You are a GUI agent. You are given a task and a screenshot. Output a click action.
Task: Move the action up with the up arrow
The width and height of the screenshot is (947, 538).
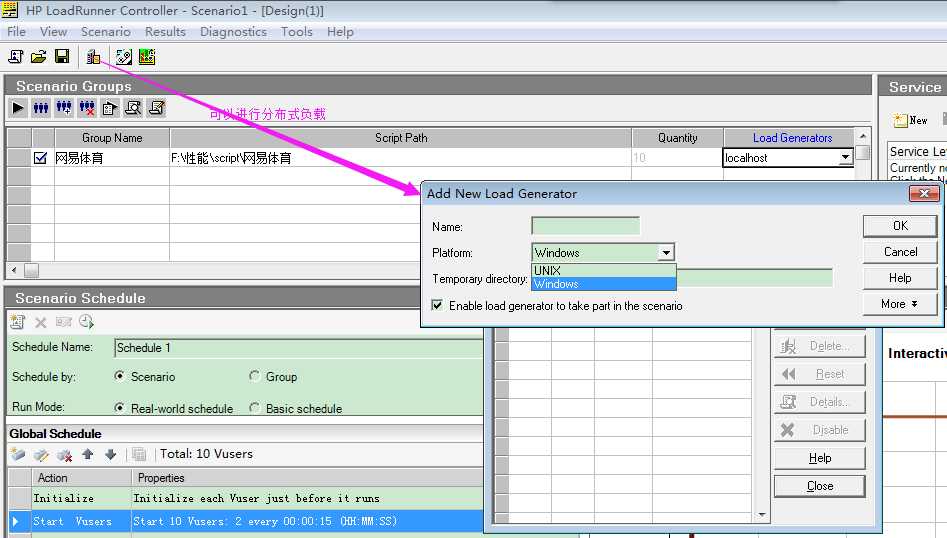point(88,454)
